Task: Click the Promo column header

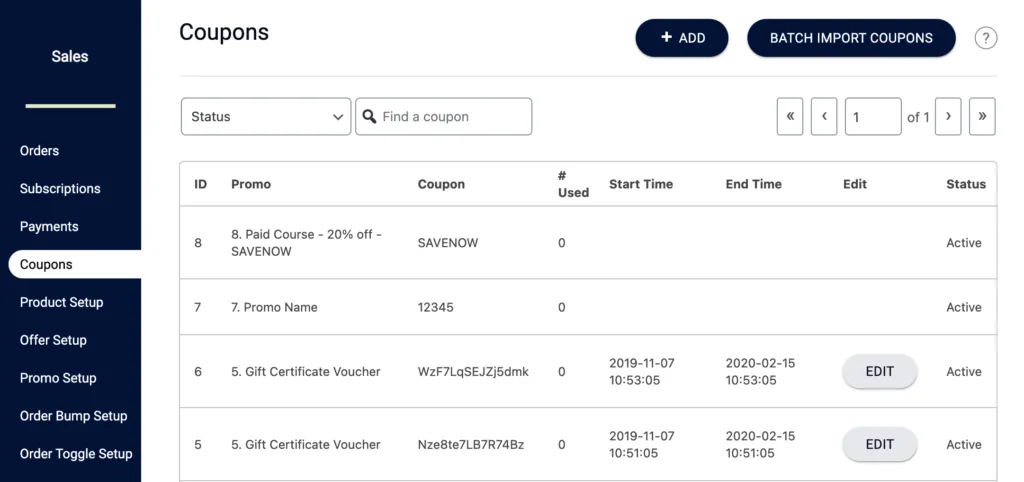Action: click(251, 184)
